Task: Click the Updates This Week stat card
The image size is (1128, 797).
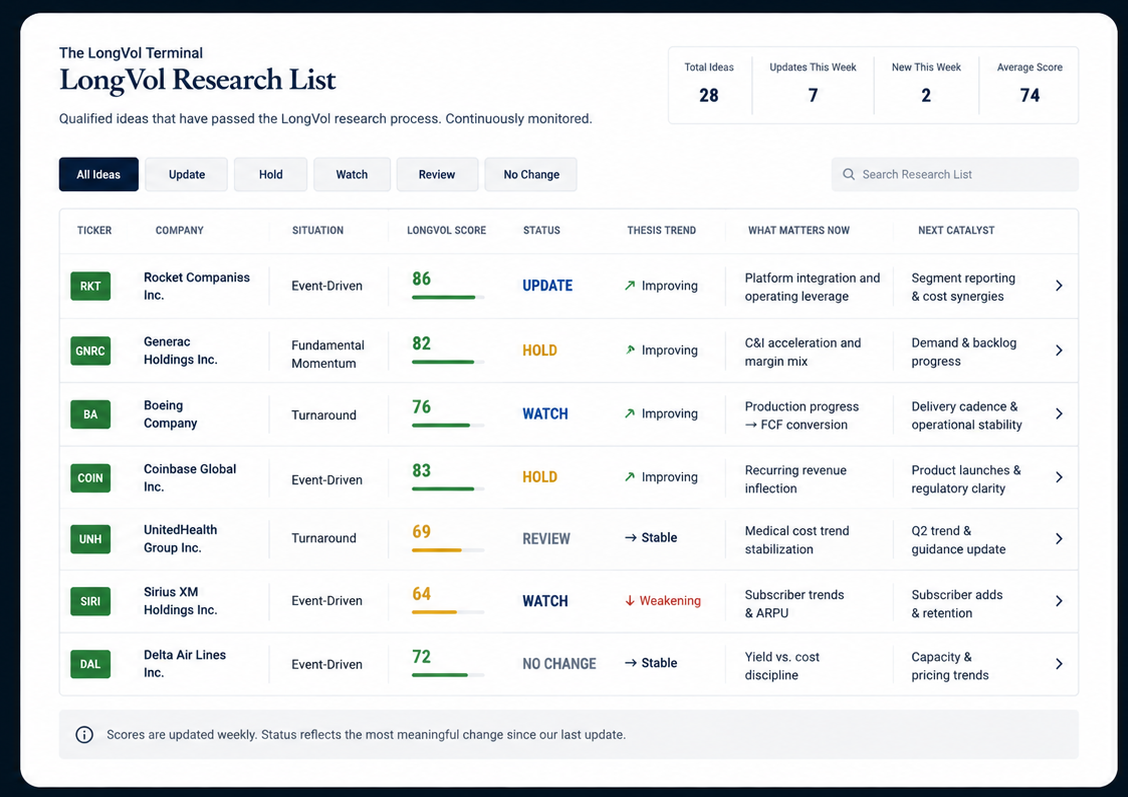Action: point(813,85)
